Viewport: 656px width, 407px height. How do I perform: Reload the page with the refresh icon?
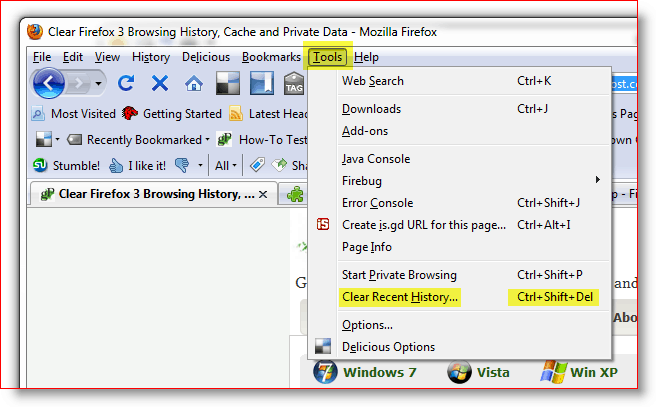[126, 83]
